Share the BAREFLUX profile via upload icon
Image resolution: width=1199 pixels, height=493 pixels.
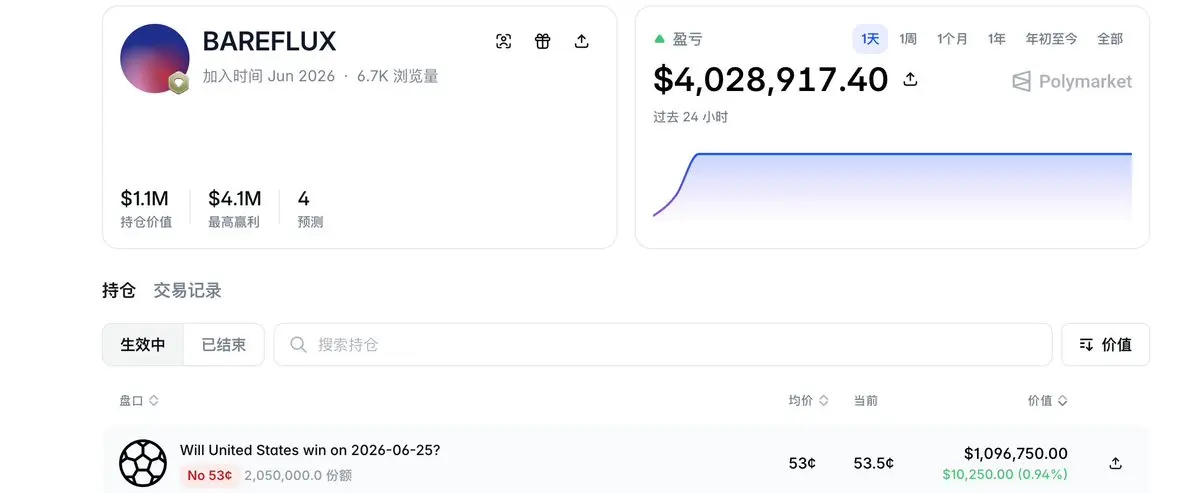[x=581, y=41]
